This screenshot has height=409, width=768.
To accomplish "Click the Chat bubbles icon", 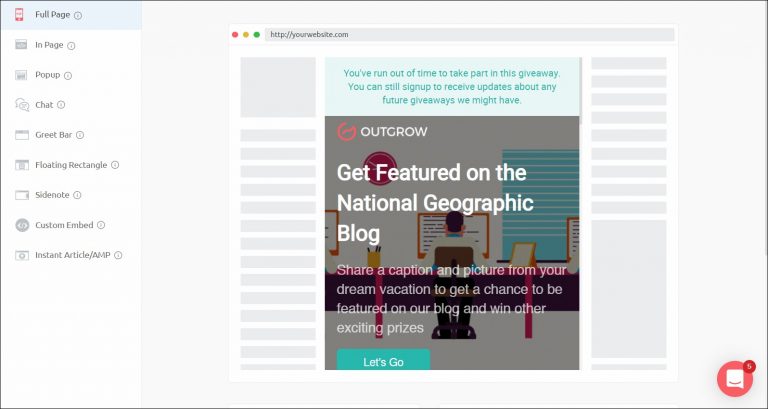I will [x=21, y=105].
